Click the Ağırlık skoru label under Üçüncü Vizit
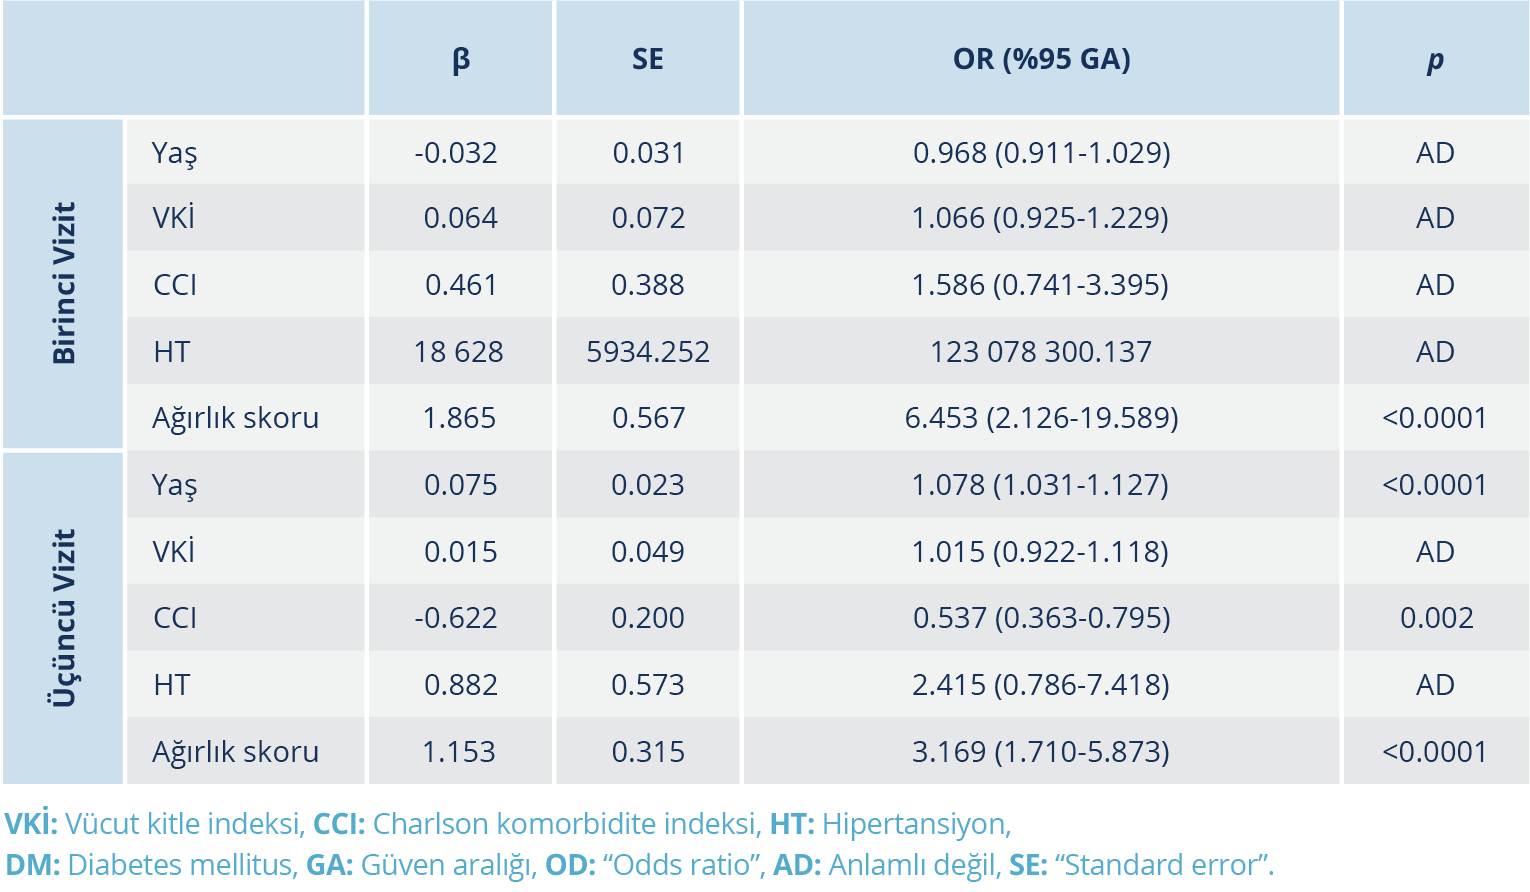The image size is (1530, 892). coord(235,751)
